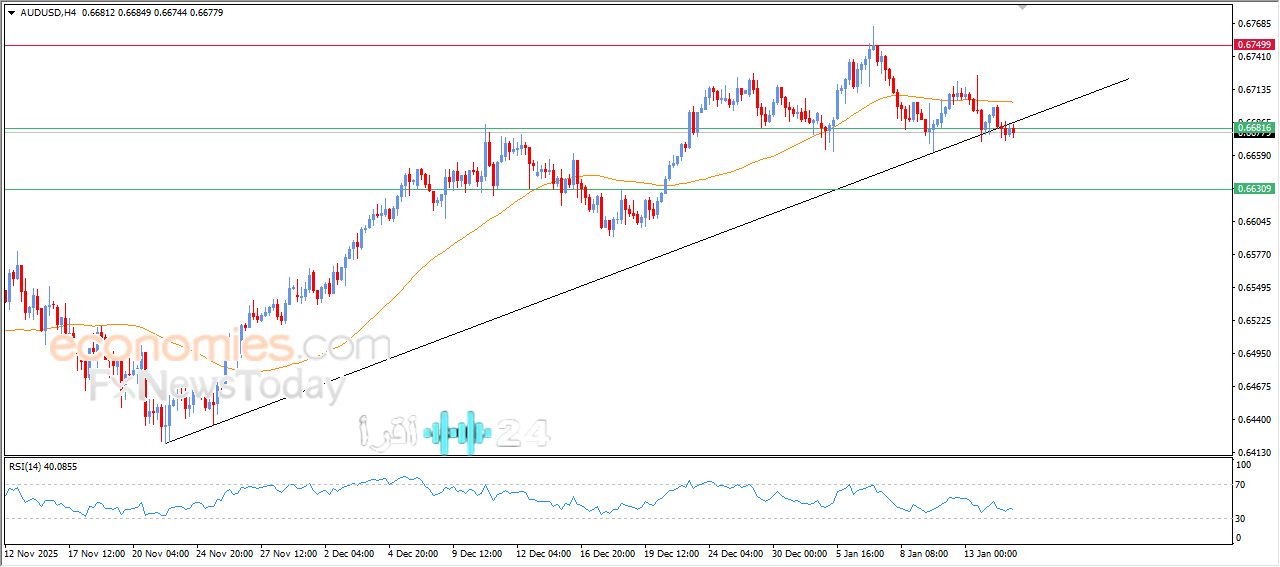Image resolution: width=1280 pixels, height=567 pixels.
Task: Click the latest red candlestick on the chart
Action: pos(1013,131)
